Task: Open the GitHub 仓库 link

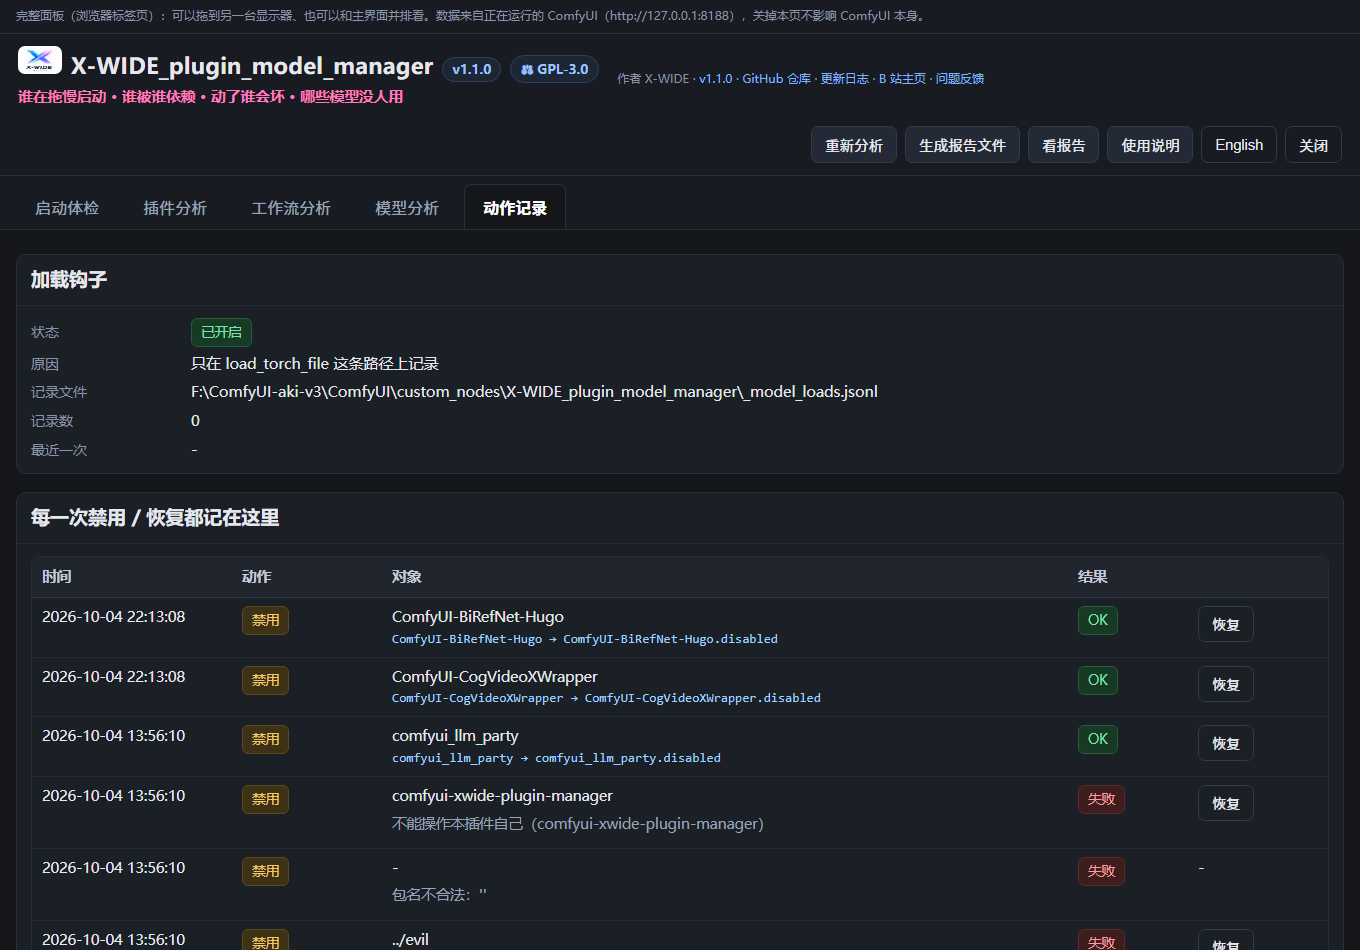Action: (776, 79)
